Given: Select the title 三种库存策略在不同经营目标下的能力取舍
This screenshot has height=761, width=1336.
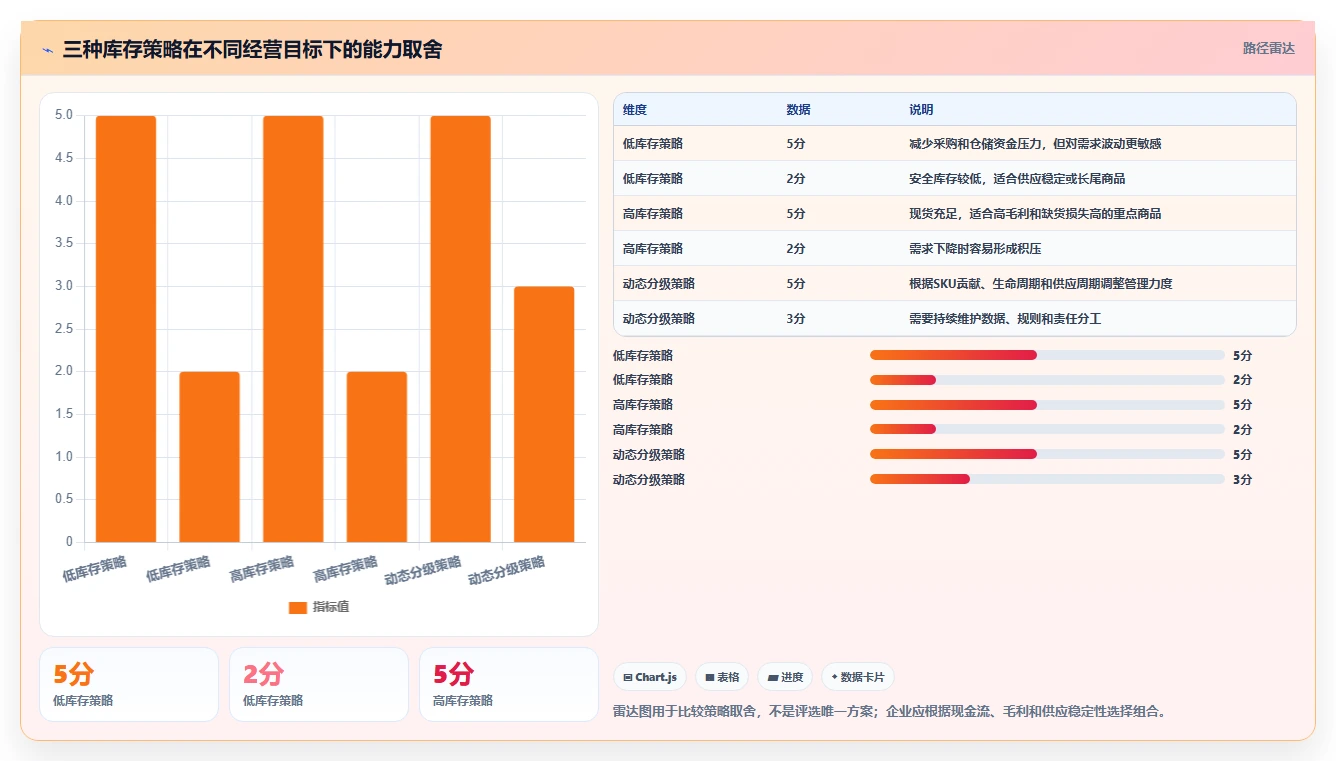Looking at the screenshot, I should tap(252, 49).
